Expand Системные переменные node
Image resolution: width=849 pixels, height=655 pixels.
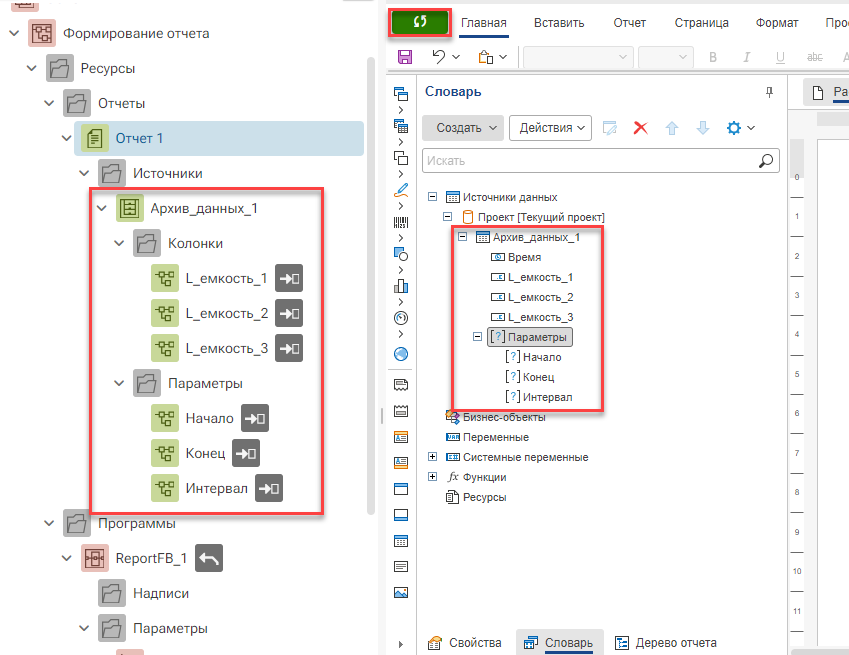tap(432, 457)
